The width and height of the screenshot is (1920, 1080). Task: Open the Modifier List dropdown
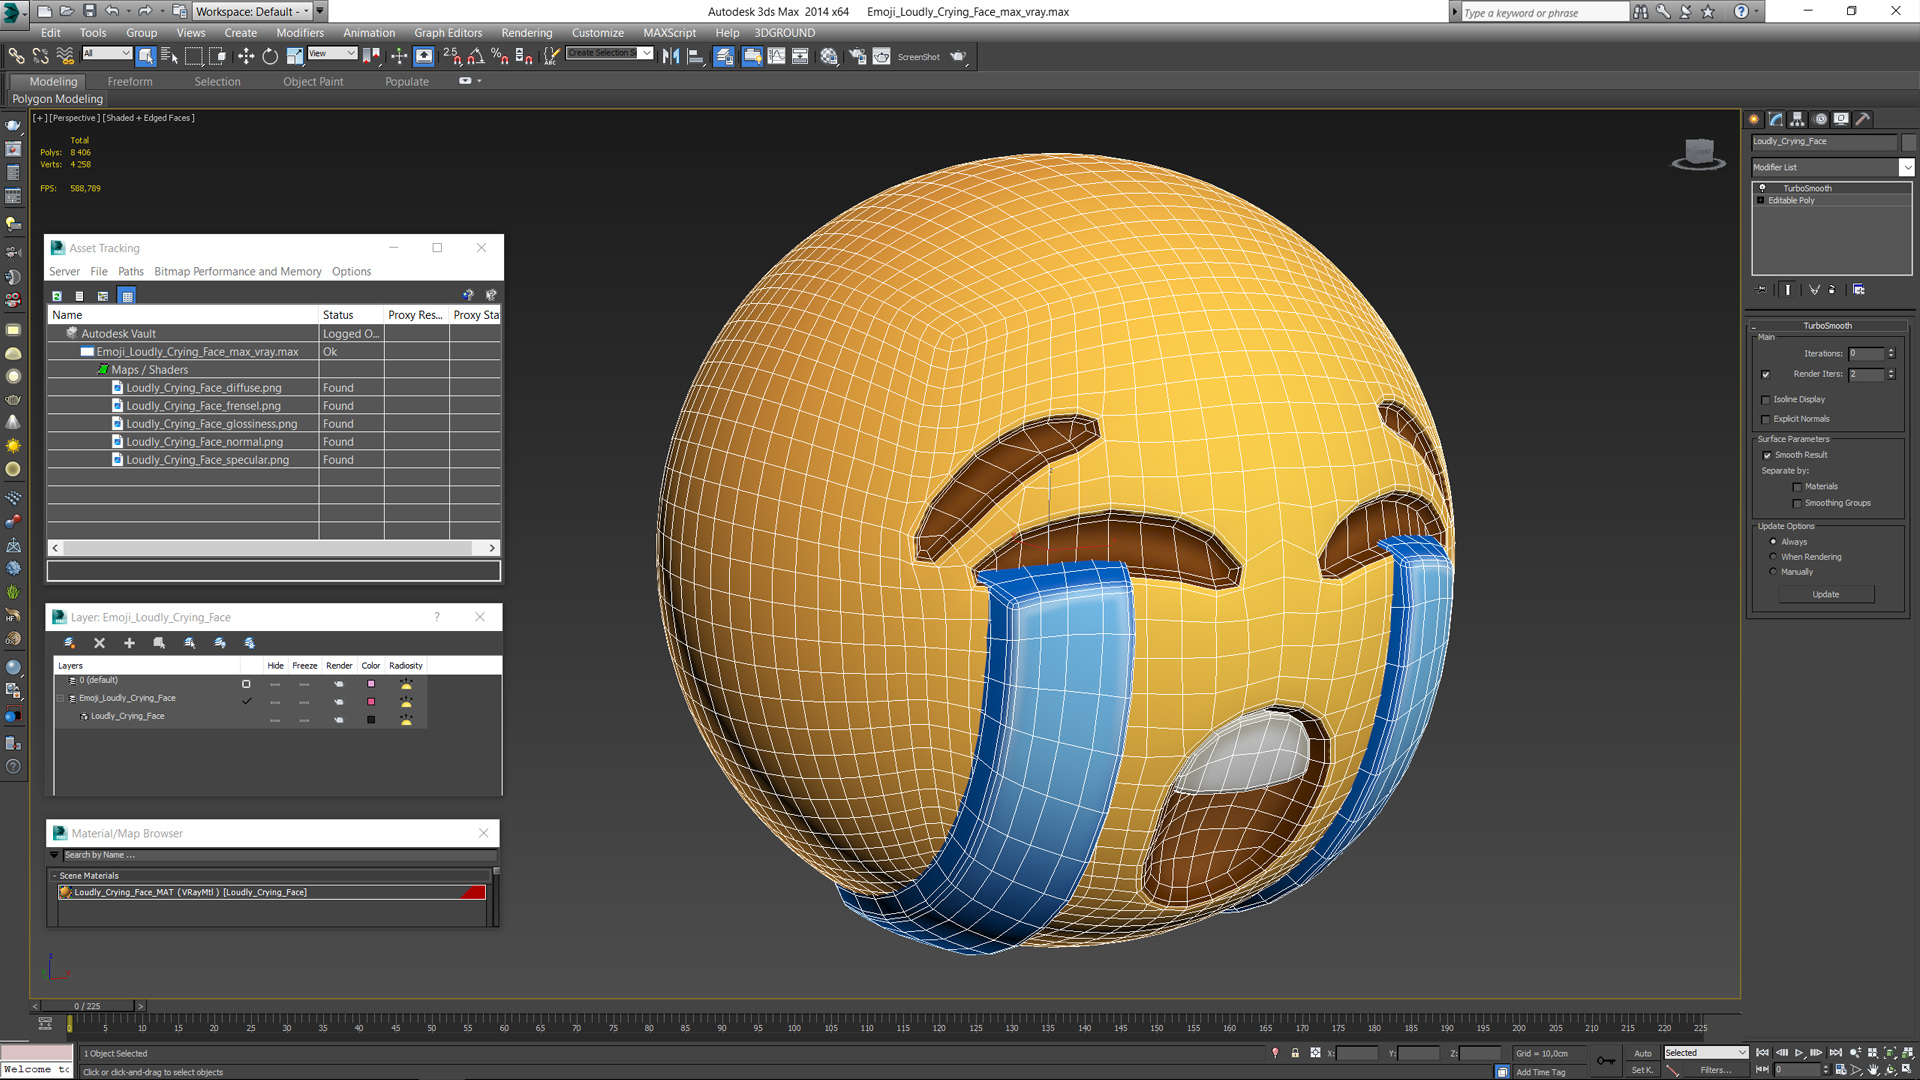[1906, 168]
